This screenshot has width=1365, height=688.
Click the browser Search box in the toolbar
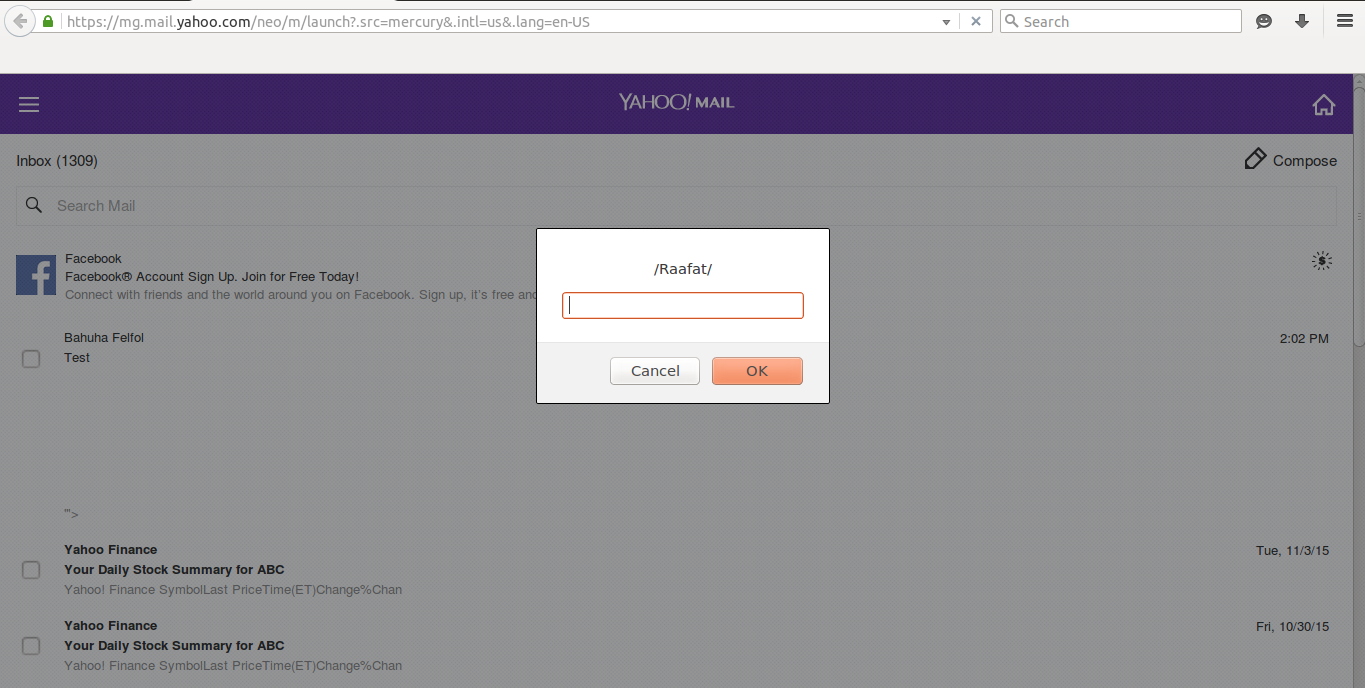[x=1120, y=21]
